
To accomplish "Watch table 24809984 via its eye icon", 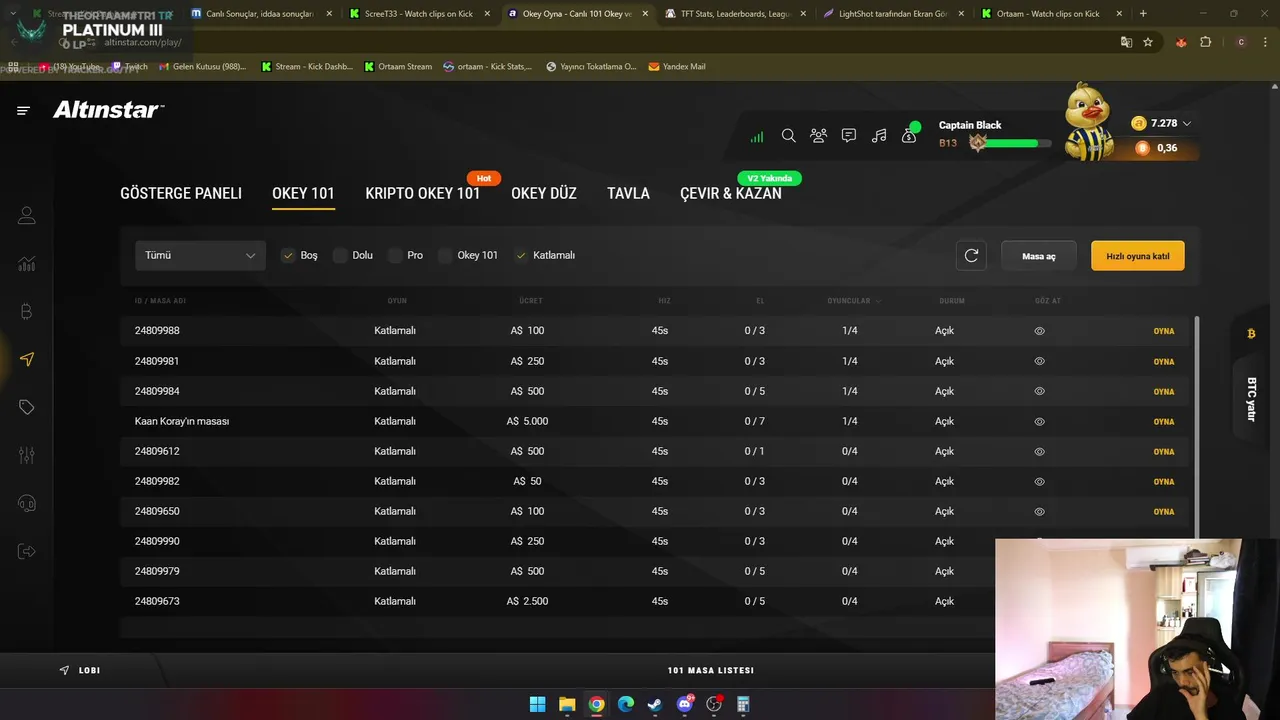I will pyautogui.click(x=1040, y=391).
